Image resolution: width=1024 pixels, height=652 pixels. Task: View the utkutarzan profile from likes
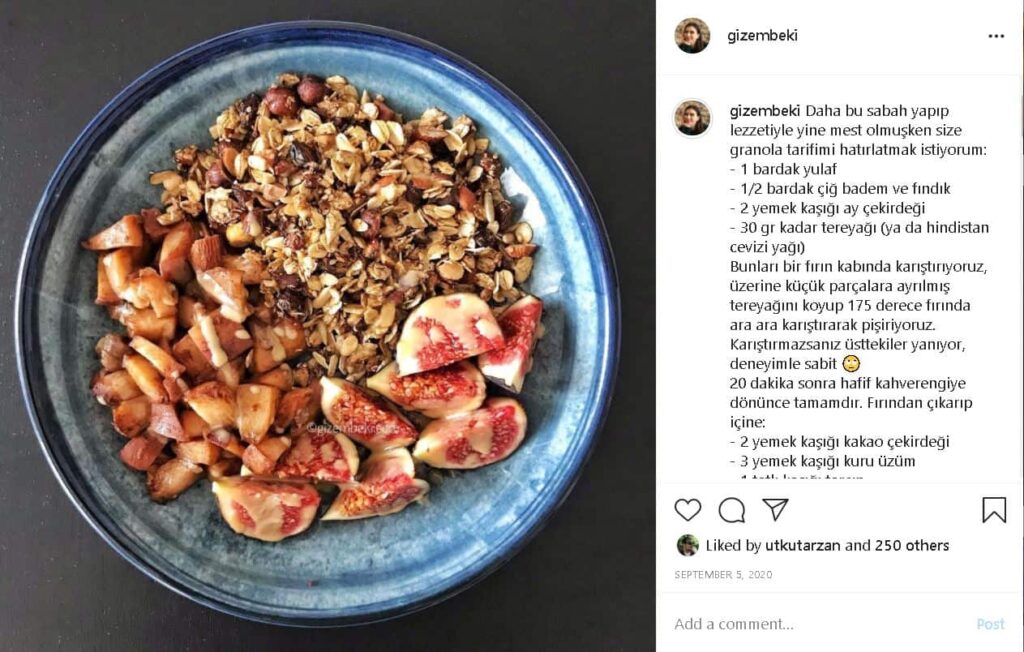pyautogui.click(x=803, y=545)
